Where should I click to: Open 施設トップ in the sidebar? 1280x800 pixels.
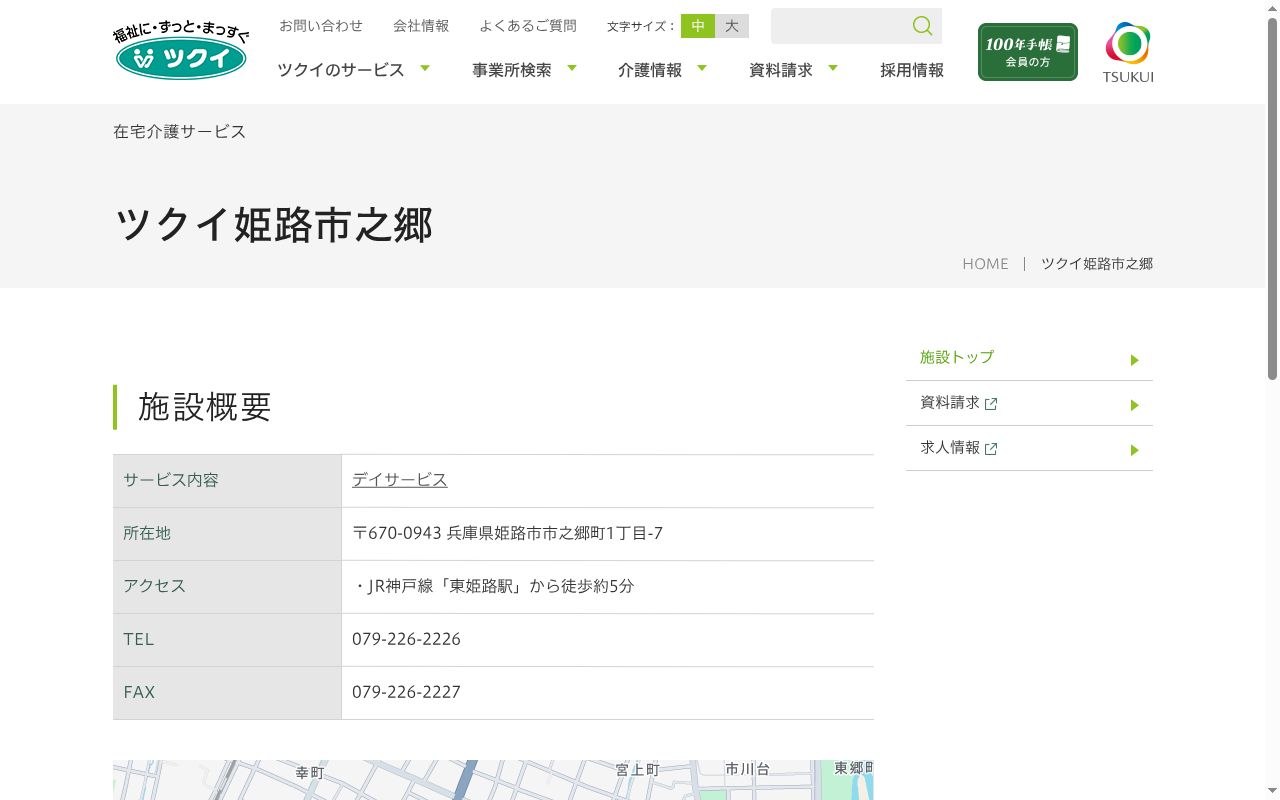tap(957, 357)
